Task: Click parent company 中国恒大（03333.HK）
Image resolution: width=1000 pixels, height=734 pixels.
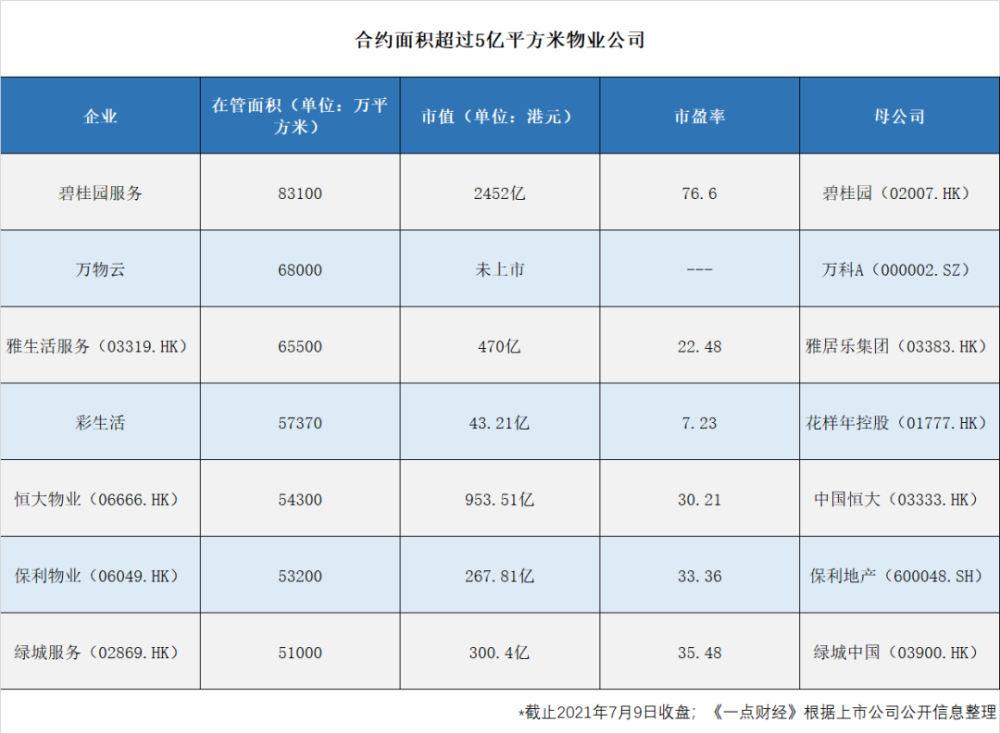Action: 899,499
